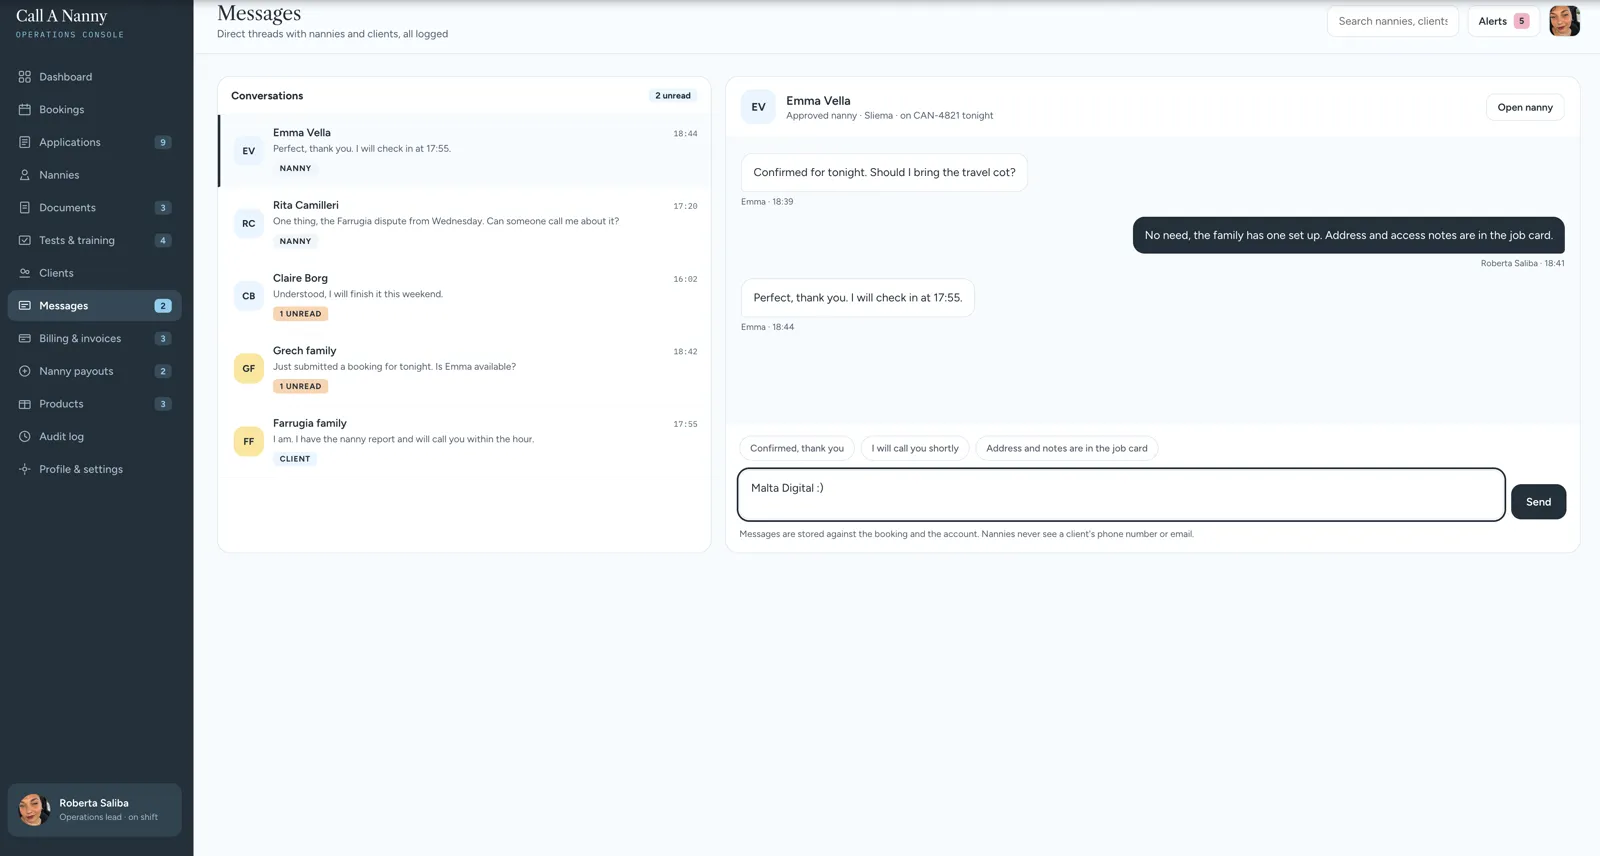Click the 'Confirmed for tonight' message bubble

[x=884, y=172]
